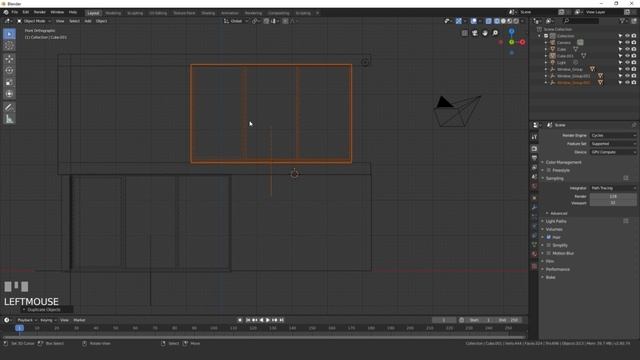This screenshot has height=360, width=640.
Task: Toggle selectability of Cube.001
Action: click(x=620, y=56)
